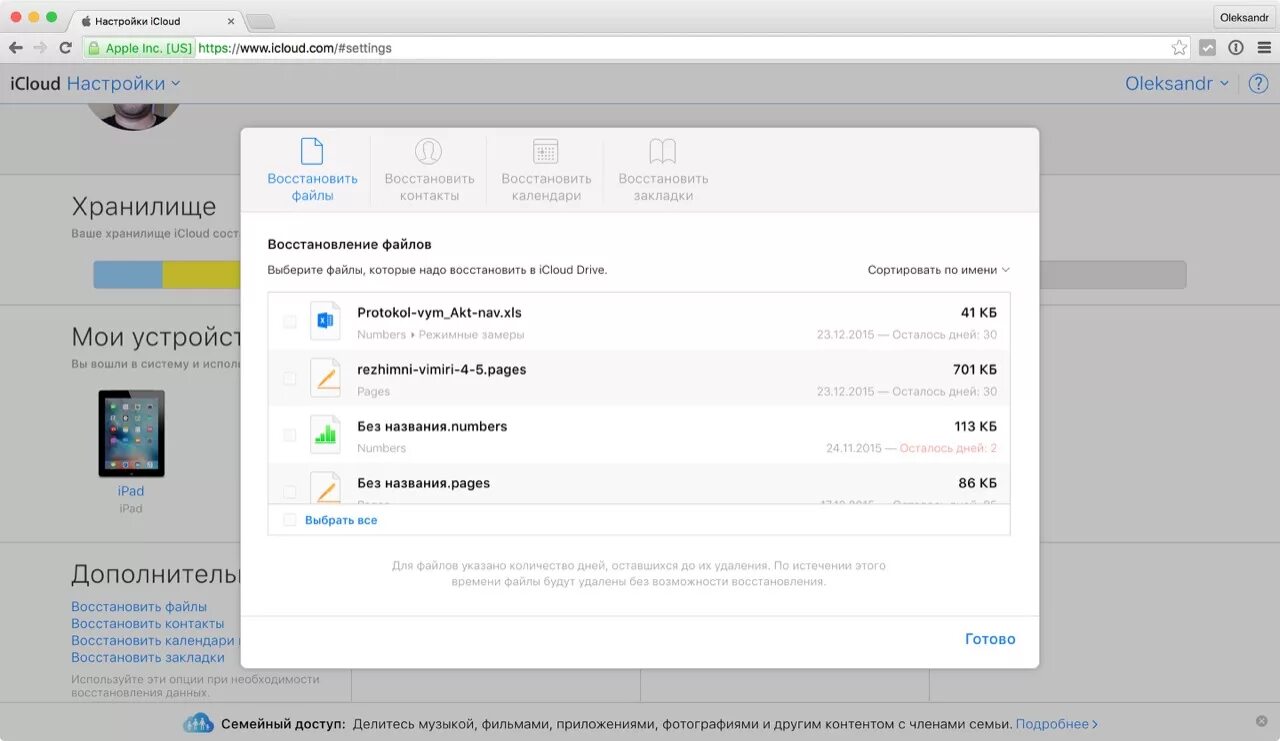
Task: Tick checkbox for Без названия.pages
Action: click(x=289, y=492)
